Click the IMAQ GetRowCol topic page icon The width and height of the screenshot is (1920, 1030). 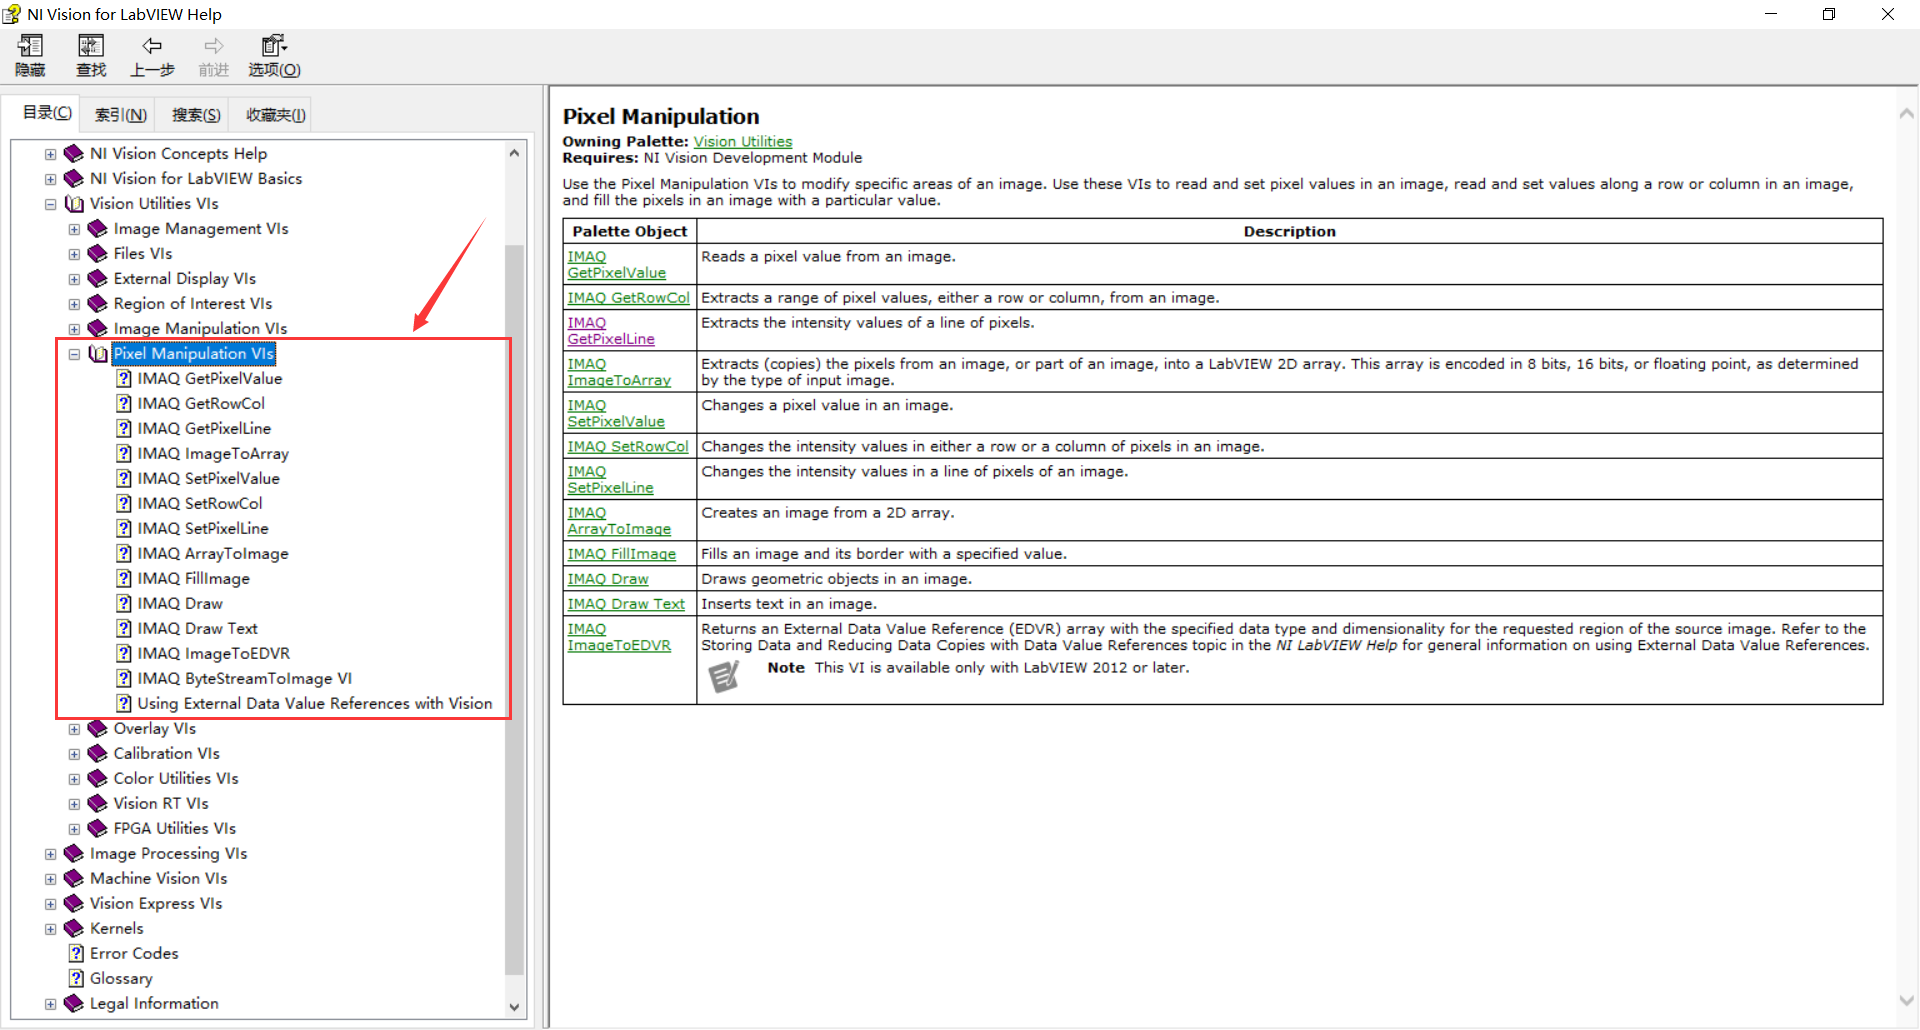(x=124, y=403)
